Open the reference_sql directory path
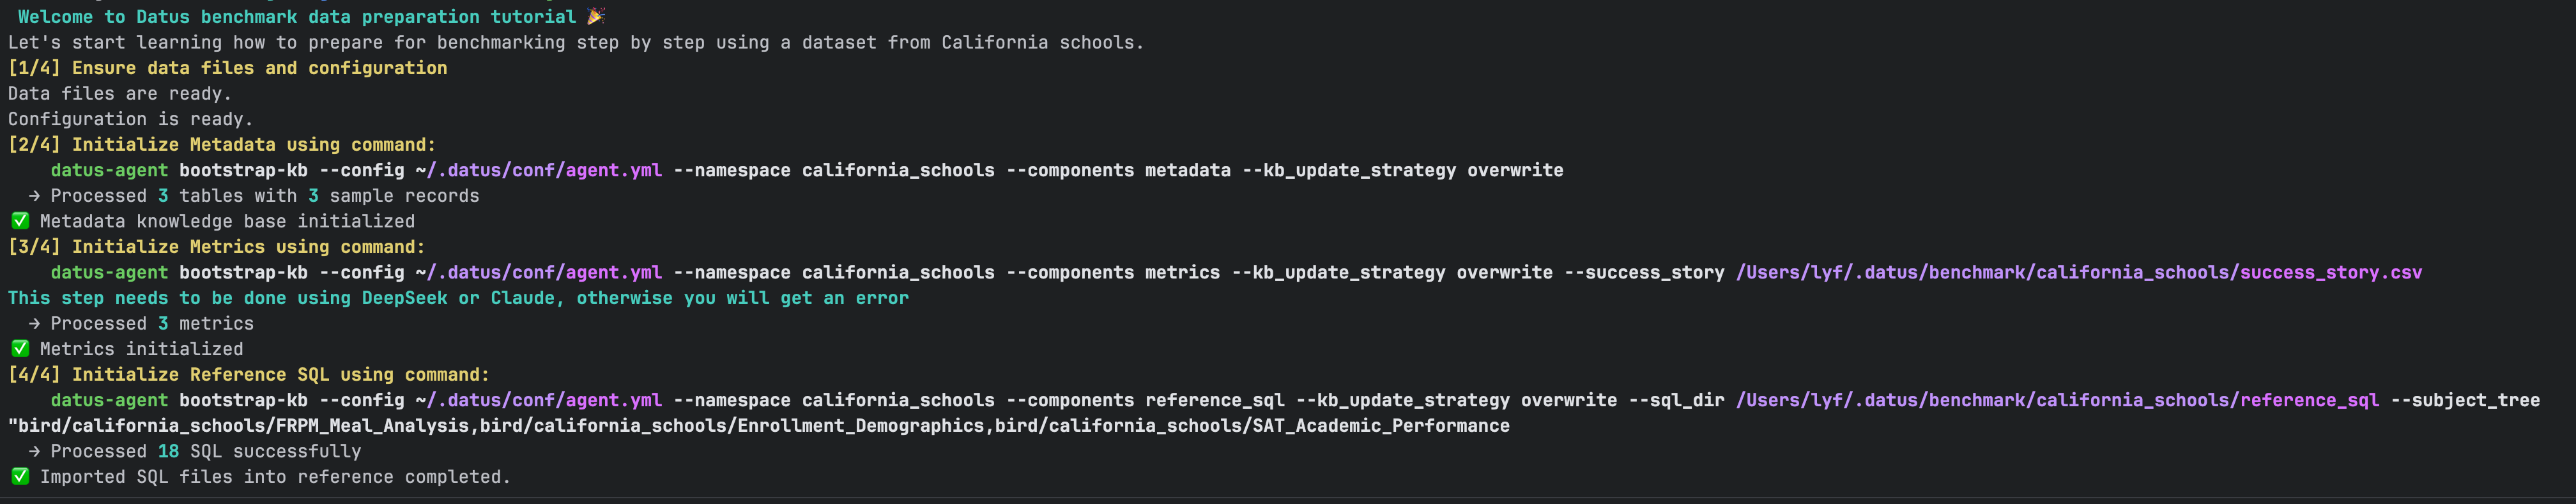Screen dimensions: 2576x504 2057,401
